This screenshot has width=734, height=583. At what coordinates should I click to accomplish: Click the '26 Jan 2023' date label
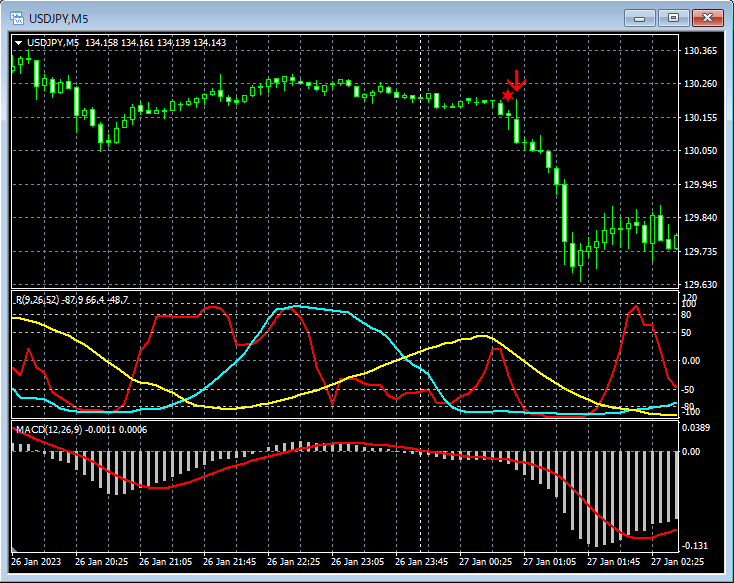click(36, 561)
